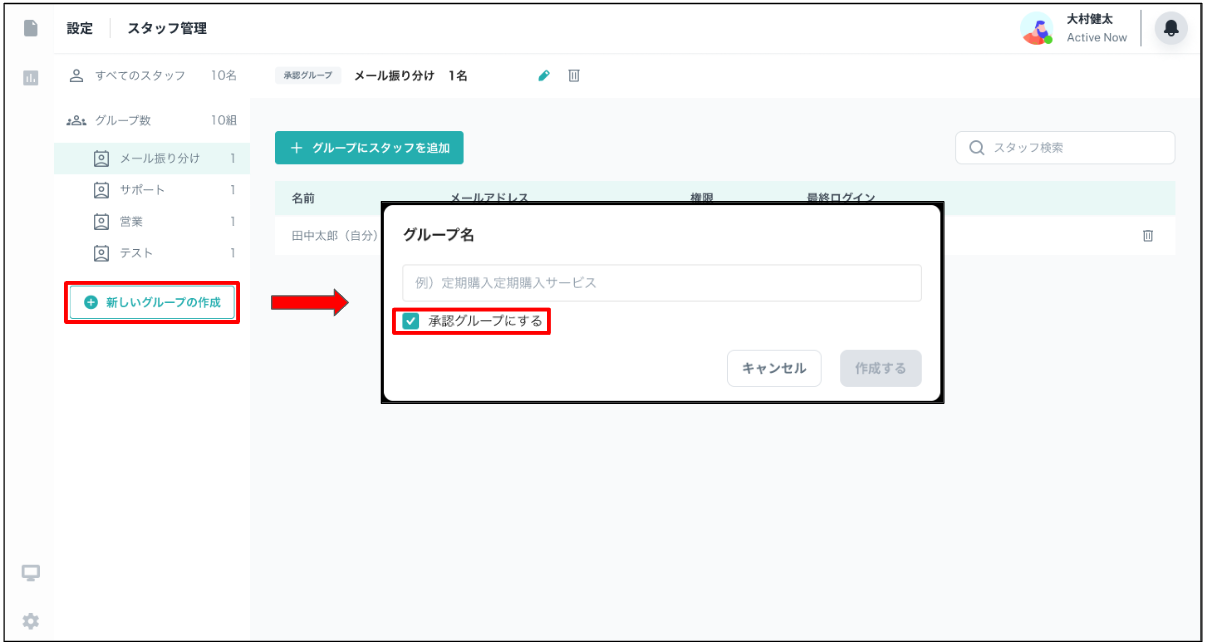Viewport: 1205px width, 644px height.
Task: Click the notification bell icon
Action: 1171,29
